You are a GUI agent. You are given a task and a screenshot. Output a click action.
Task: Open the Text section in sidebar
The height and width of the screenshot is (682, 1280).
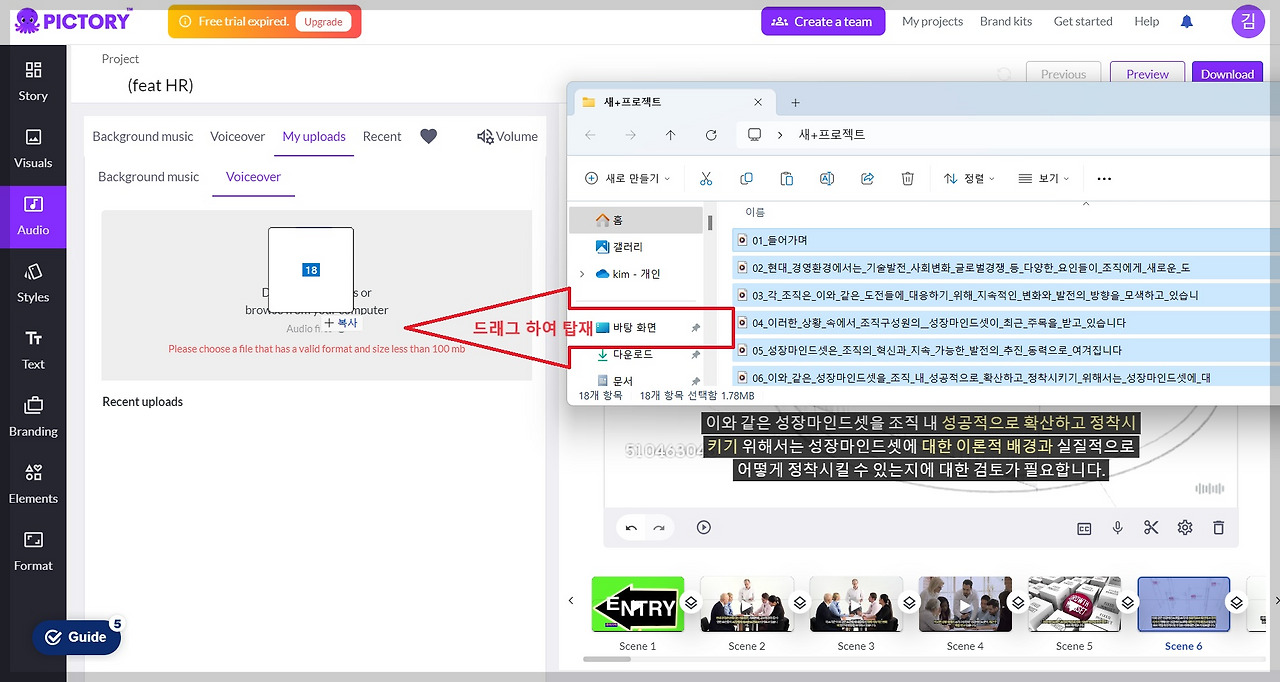(33, 350)
